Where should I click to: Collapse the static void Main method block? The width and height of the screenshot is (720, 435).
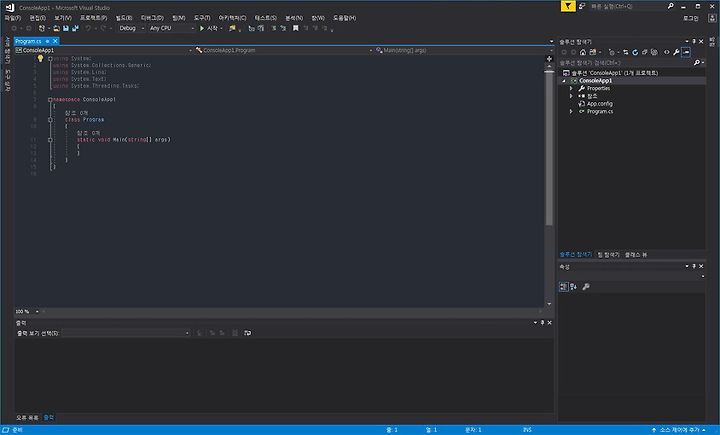50,140
